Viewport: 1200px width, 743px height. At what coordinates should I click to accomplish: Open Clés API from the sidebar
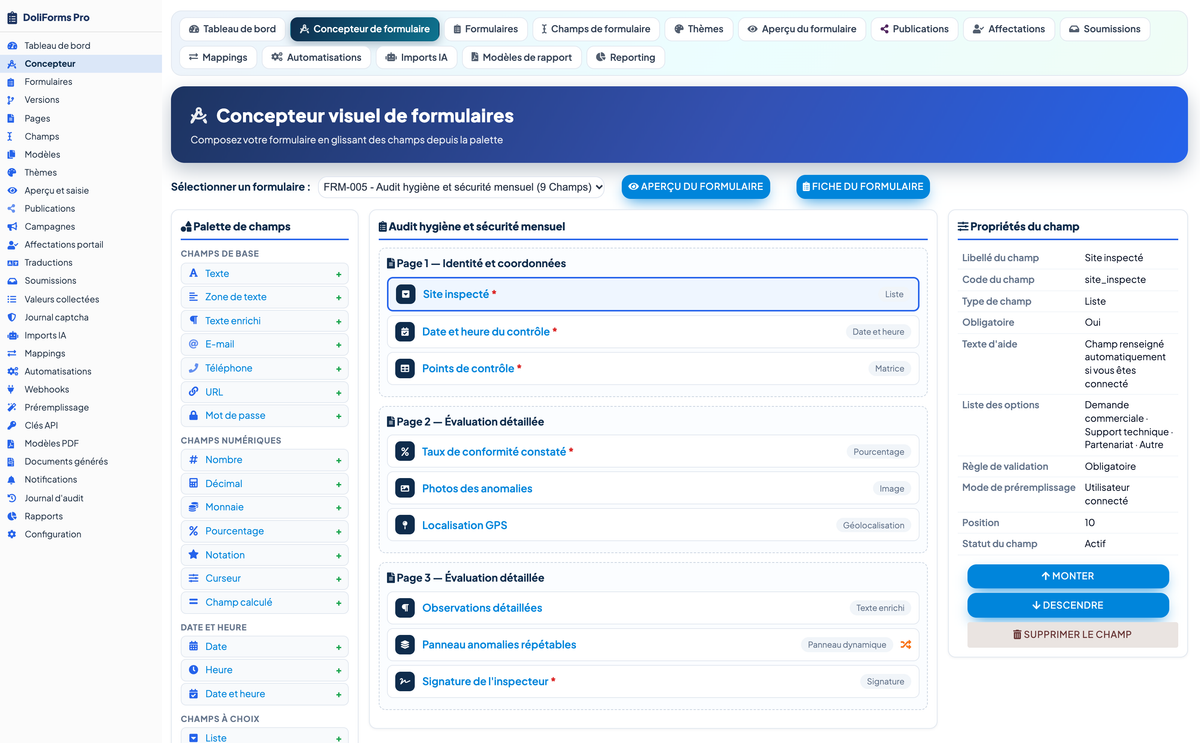click(41, 425)
